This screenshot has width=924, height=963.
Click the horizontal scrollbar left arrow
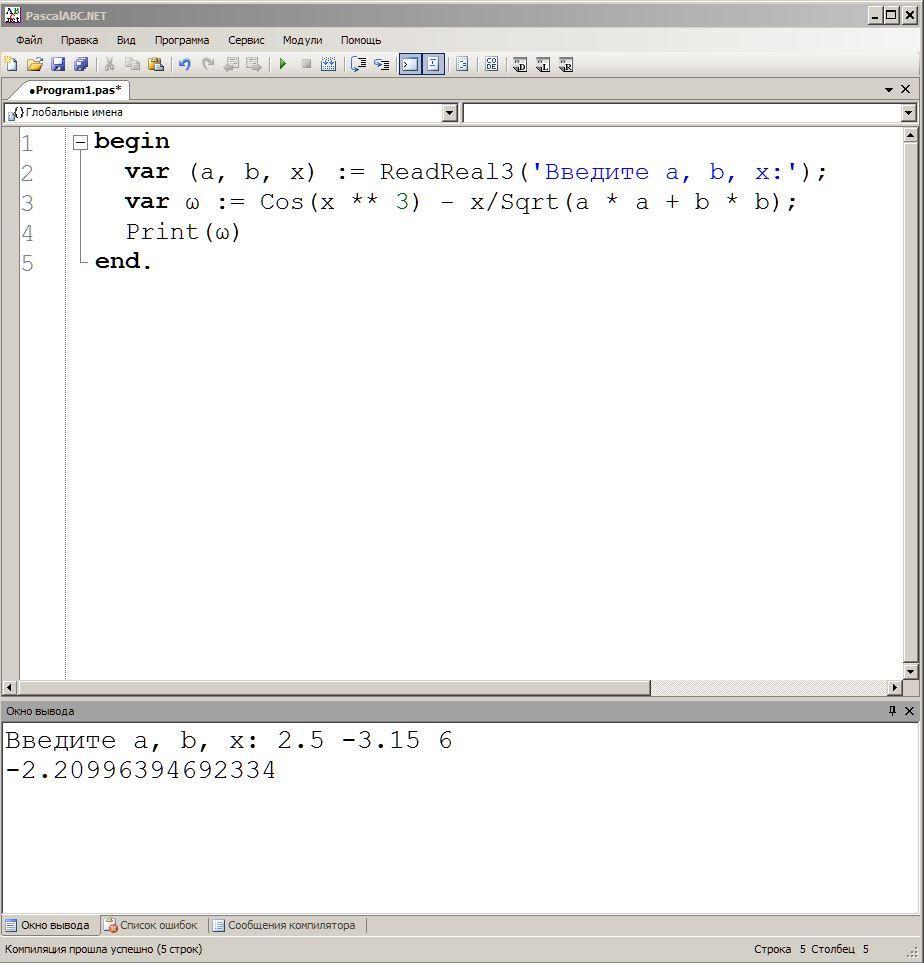9,687
